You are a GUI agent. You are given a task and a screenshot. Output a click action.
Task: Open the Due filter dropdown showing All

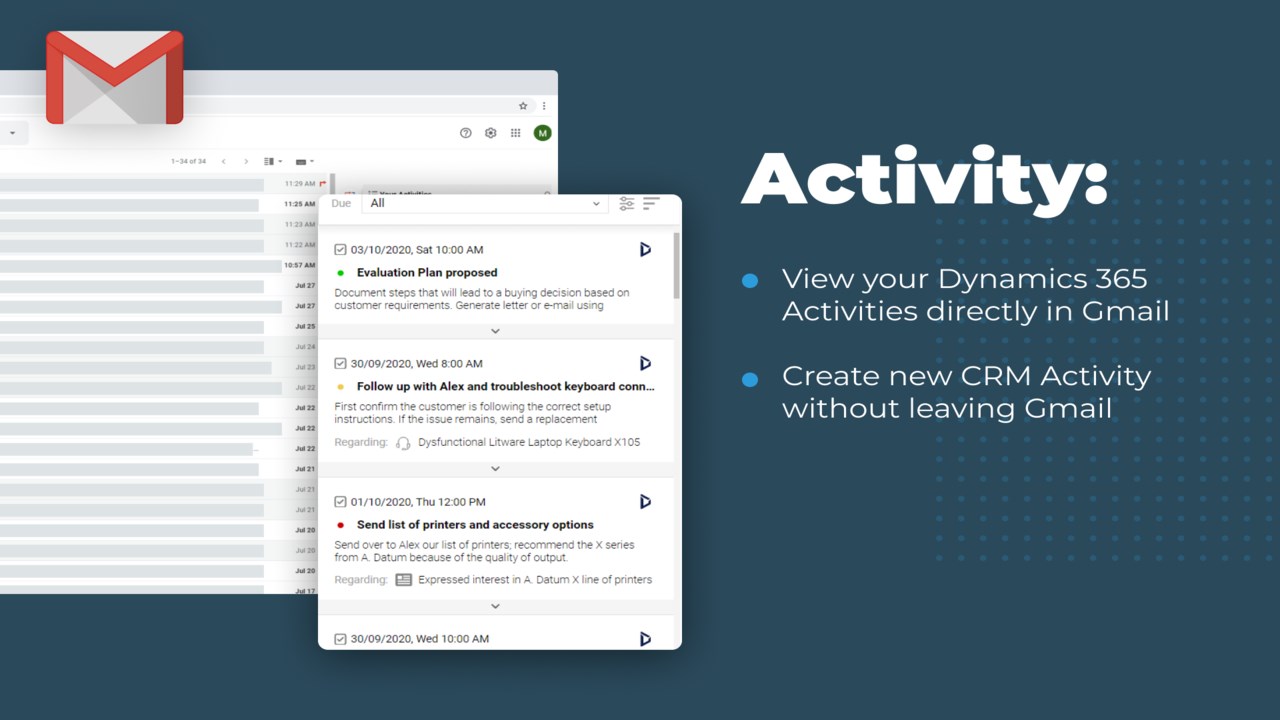click(x=485, y=203)
